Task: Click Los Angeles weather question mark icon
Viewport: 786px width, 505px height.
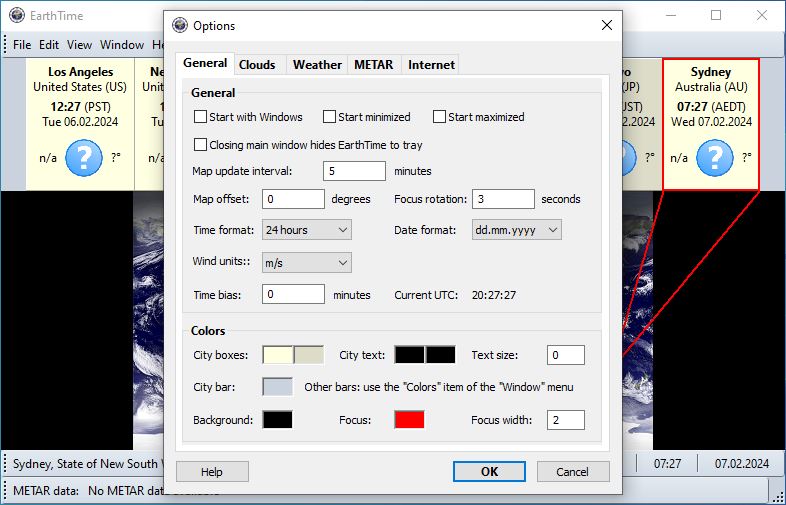Action: (x=84, y=158)
